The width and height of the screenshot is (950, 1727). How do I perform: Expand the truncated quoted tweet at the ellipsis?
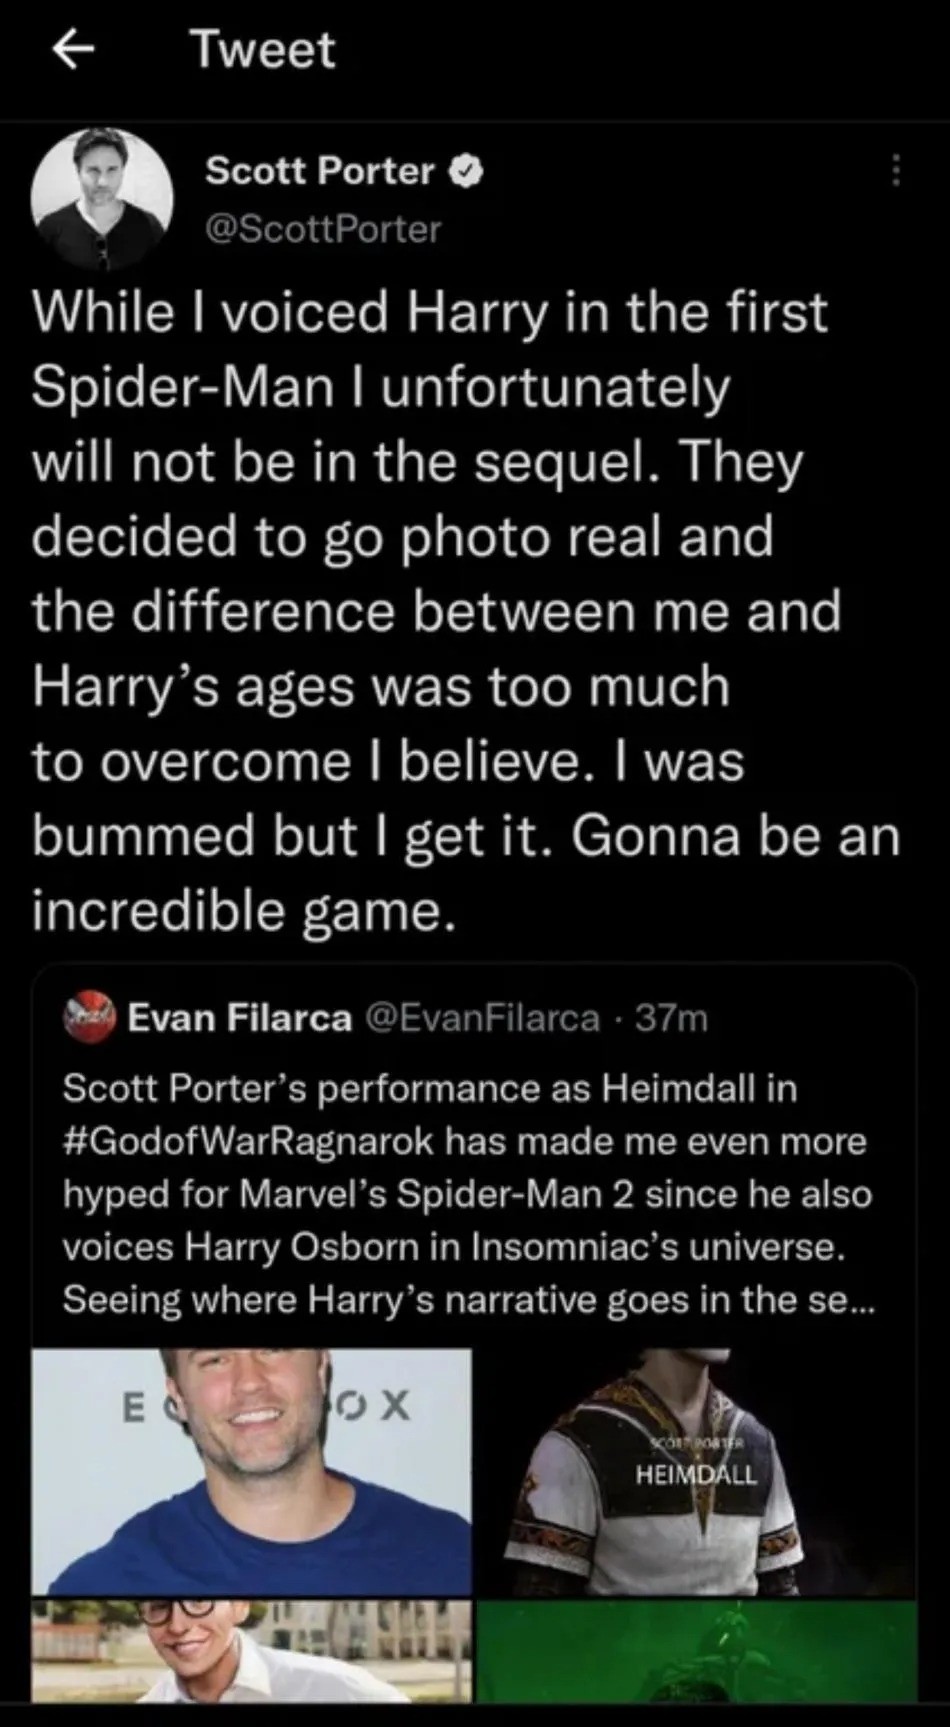click(x=858, y=1300)
